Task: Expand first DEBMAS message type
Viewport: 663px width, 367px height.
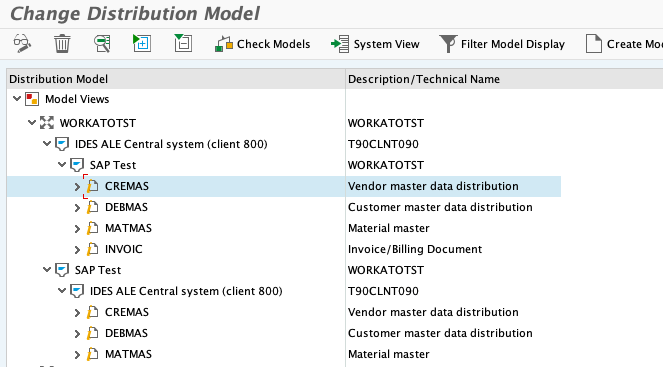Action: (x=77, y=208)
